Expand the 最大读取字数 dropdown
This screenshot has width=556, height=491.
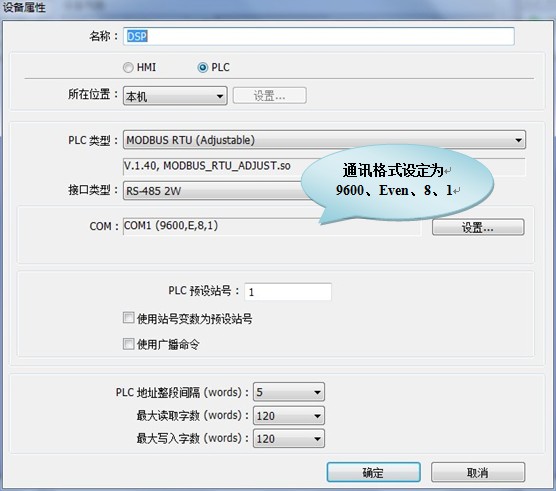pos(289,415)
